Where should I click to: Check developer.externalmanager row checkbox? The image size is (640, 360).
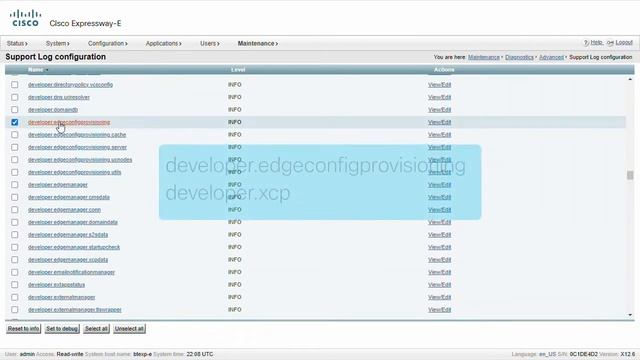tap(15, 297)
